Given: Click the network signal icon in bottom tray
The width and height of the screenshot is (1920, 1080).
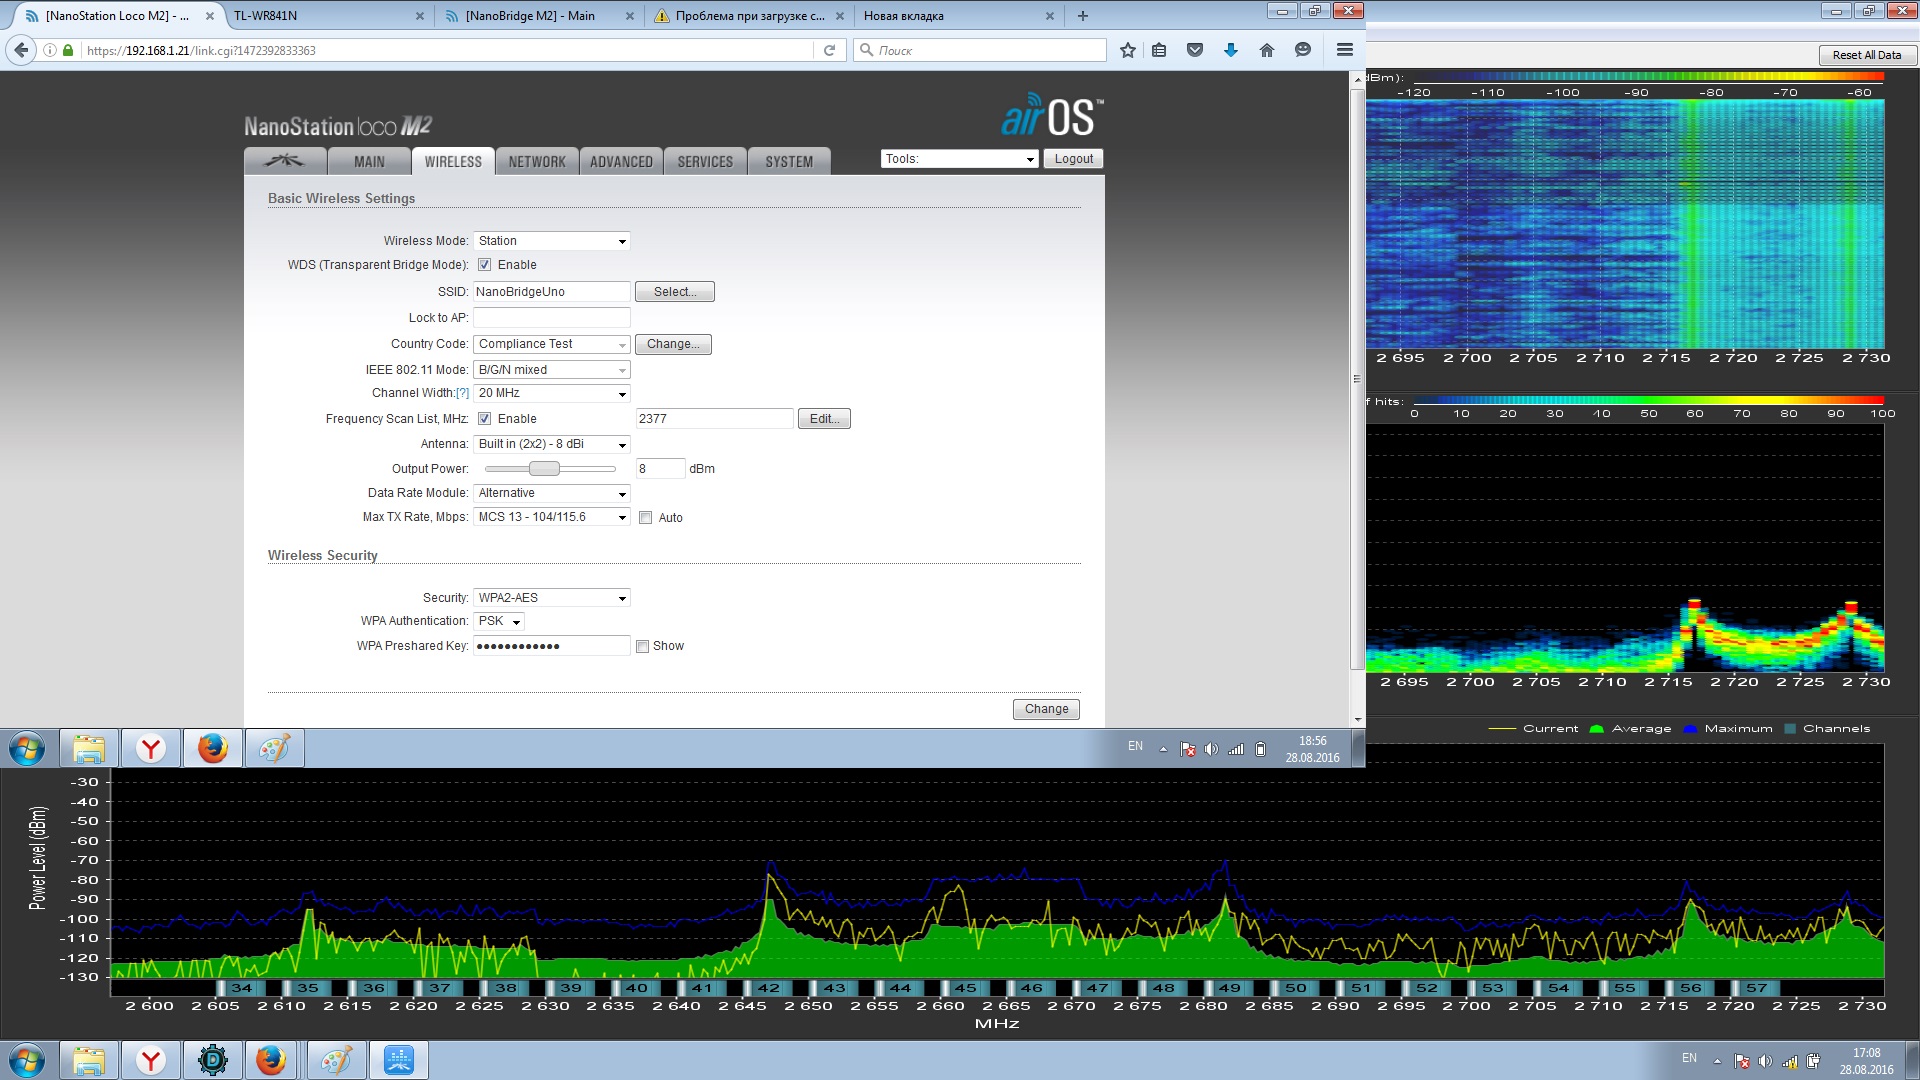Looking at the screenshot, I should coord(1789,1061).
